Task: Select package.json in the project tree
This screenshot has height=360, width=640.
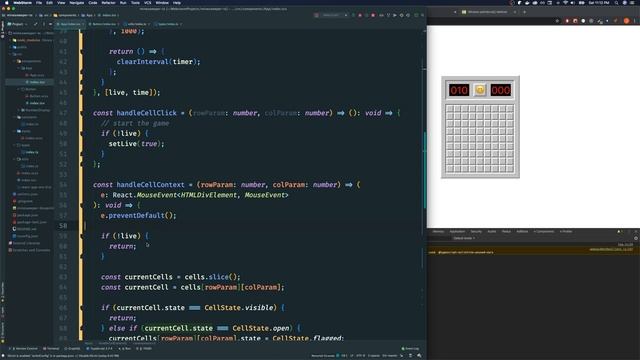Action: click(27, 215)
